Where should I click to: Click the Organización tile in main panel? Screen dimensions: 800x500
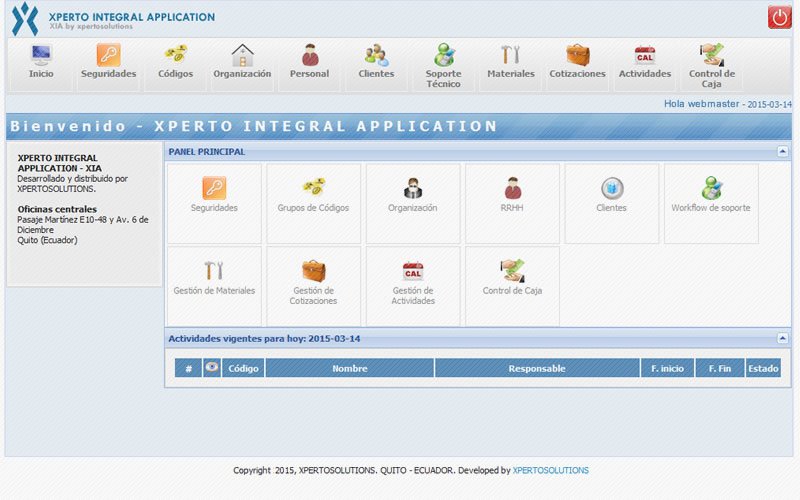pyautogui.click(x=413, y=203)
